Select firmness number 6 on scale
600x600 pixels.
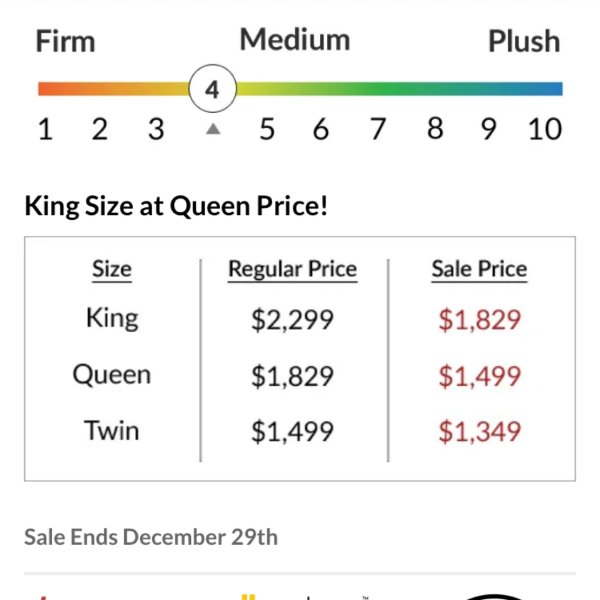[x=321, y=129]
